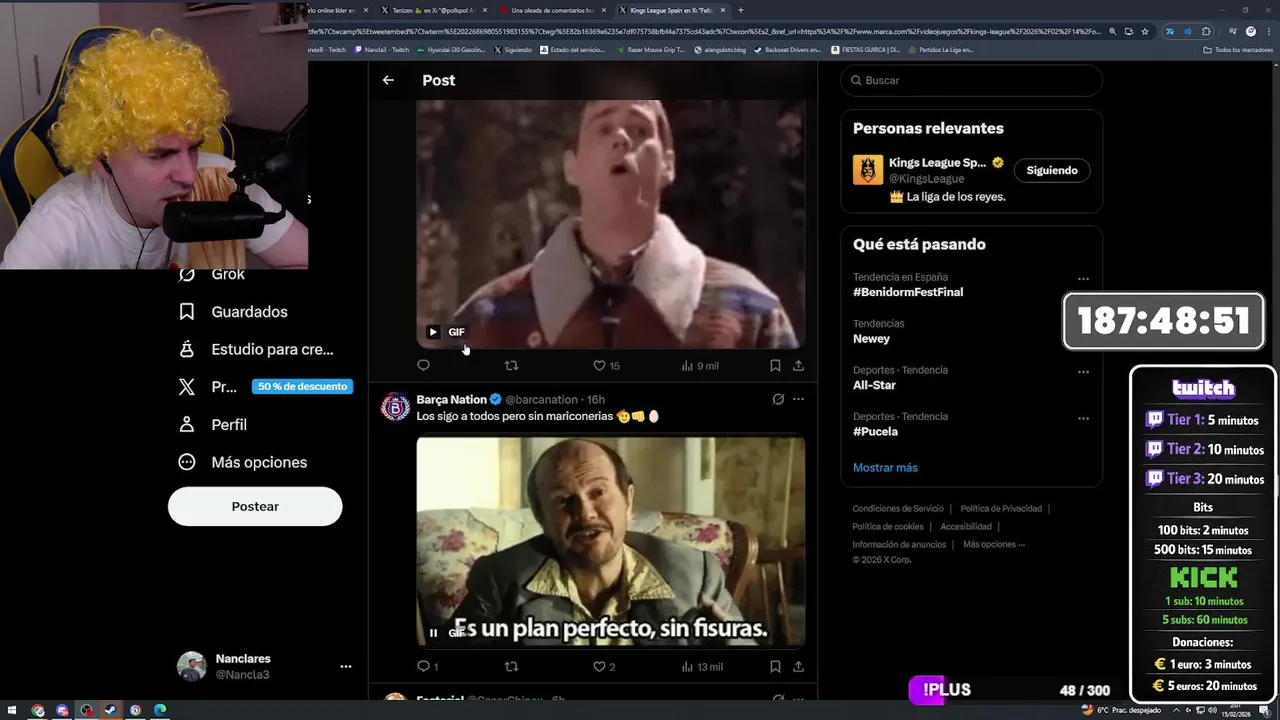Open Microsoft Edge from the taskbar

point(160,711)
